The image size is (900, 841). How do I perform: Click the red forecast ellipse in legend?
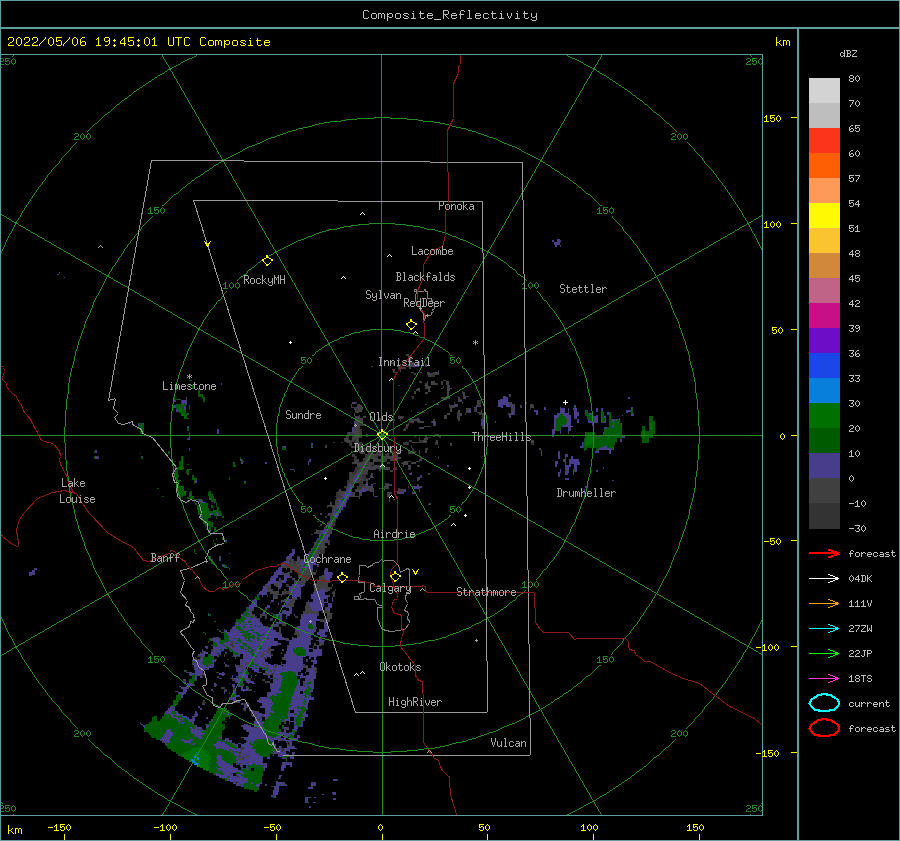824,728
